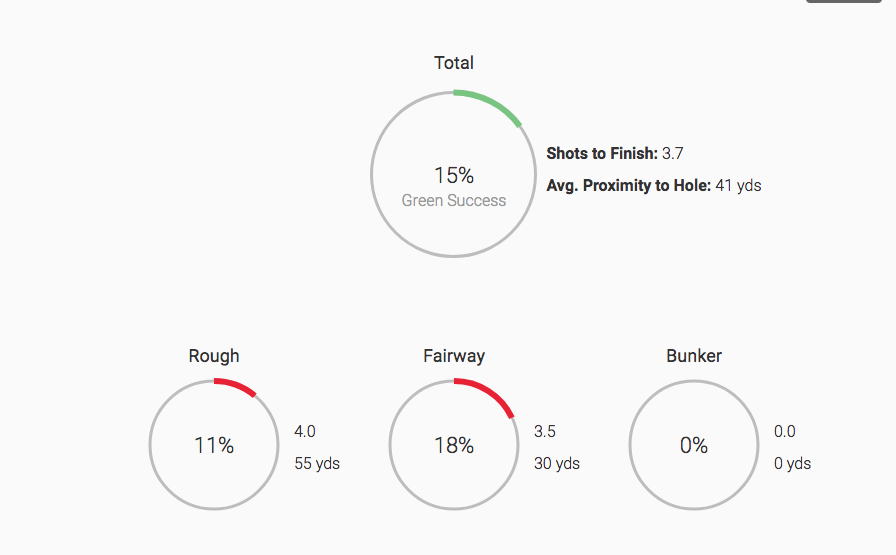Select the Bunker heading
Viewport: 896px width, 555px height.
[694, 356]
